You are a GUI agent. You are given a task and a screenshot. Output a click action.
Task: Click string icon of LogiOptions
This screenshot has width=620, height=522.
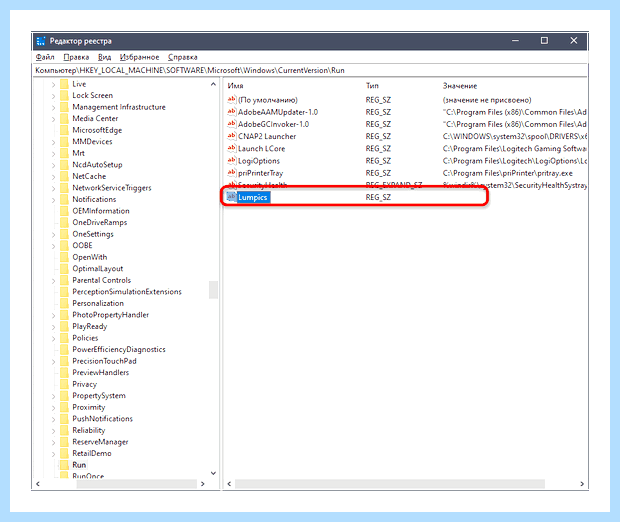[232, 161]
